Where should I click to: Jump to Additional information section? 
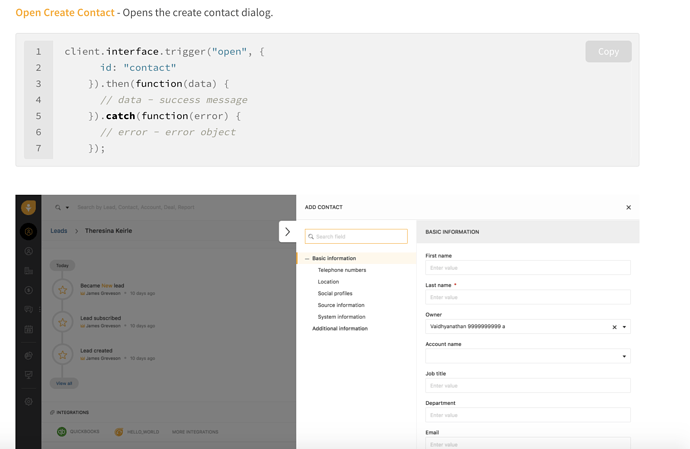tap(340, 328)
